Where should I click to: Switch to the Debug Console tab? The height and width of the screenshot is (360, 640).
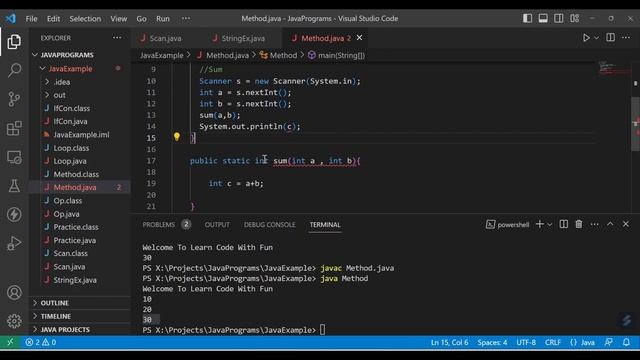point(269,224)
